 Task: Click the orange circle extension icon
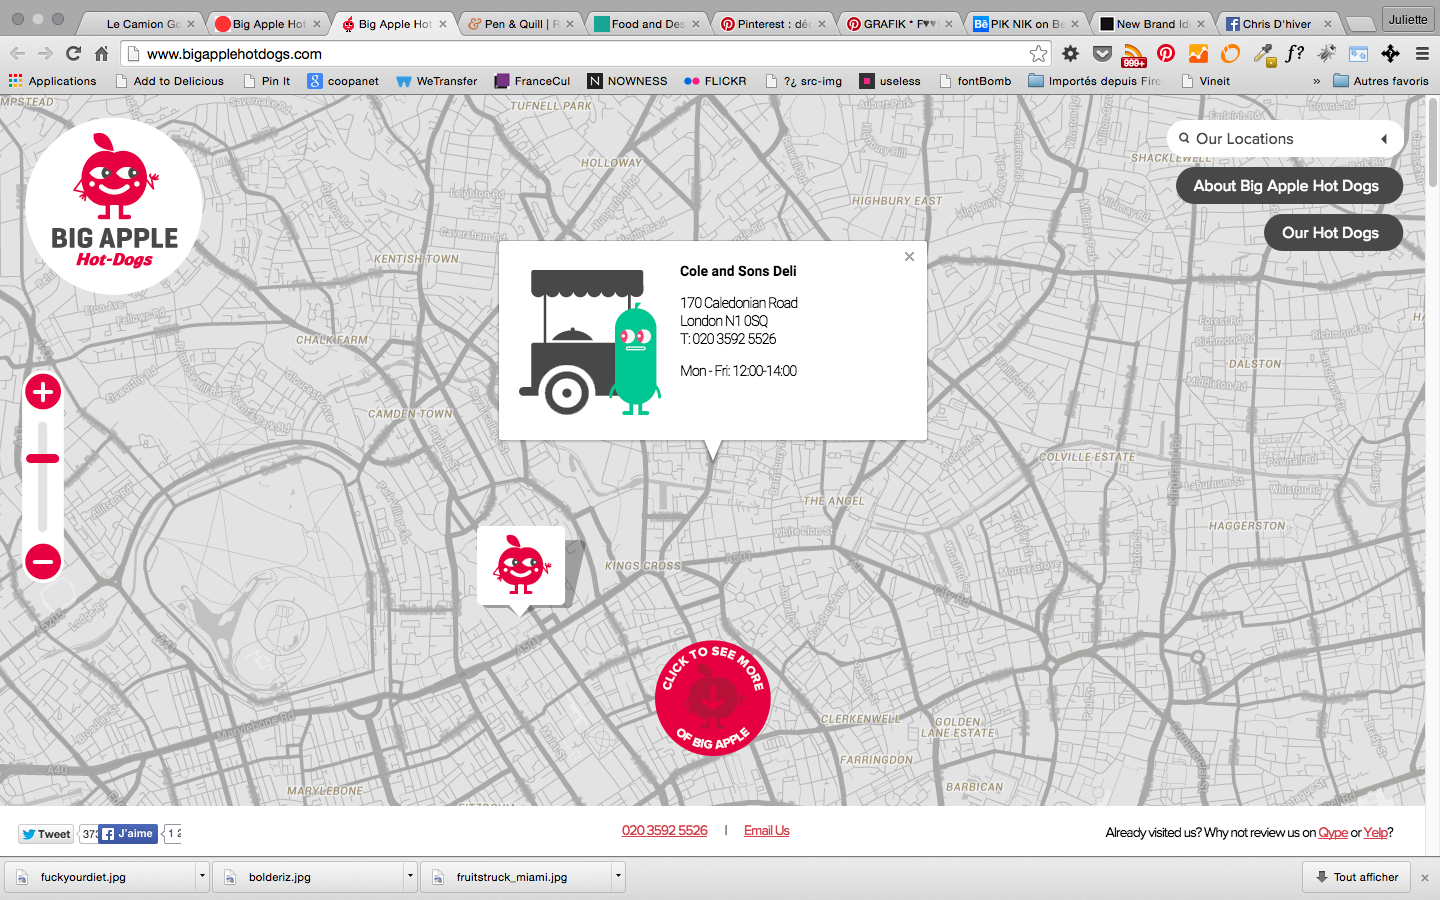(x=1230, y=54)
